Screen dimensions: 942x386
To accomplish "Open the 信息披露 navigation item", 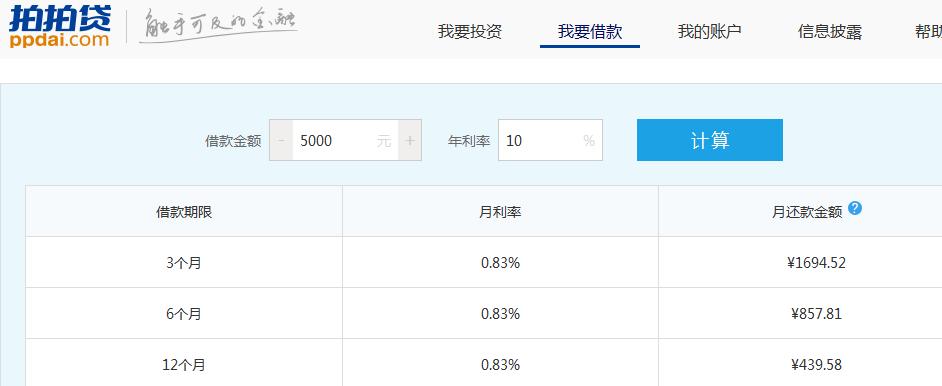I will 830,32.
